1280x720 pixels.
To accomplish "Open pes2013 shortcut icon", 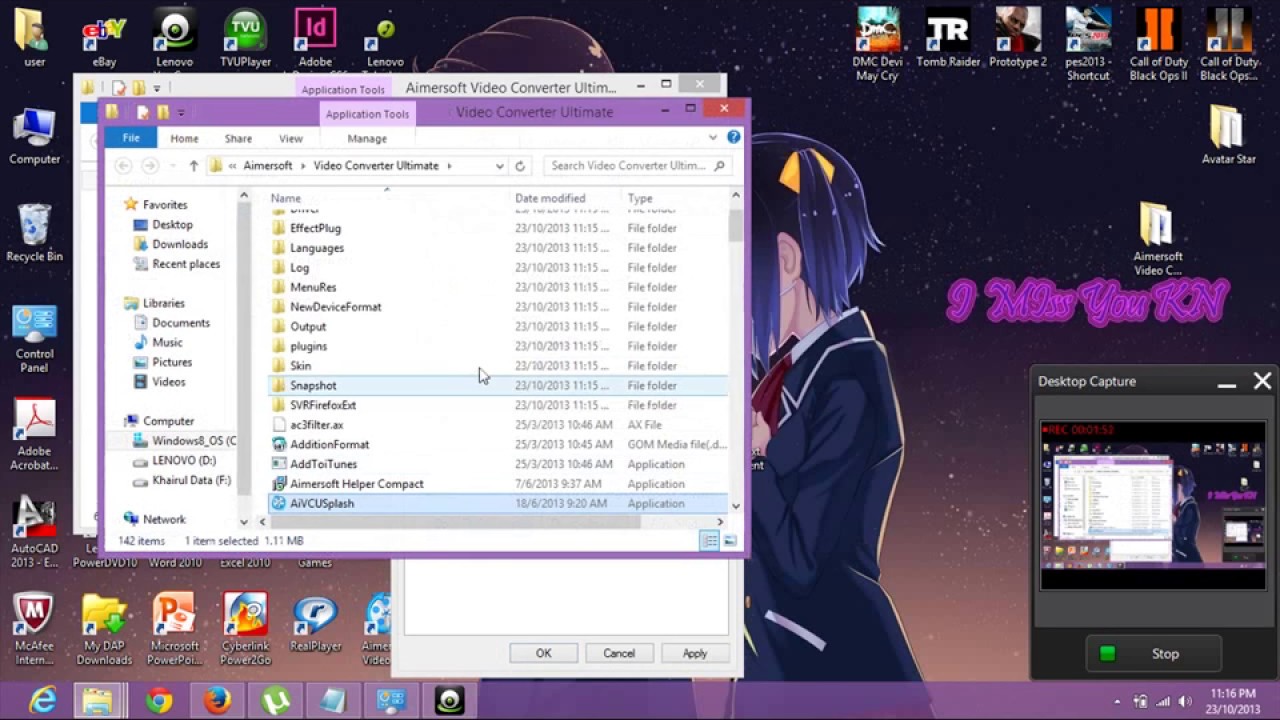I will click(x=1088, y=45).
